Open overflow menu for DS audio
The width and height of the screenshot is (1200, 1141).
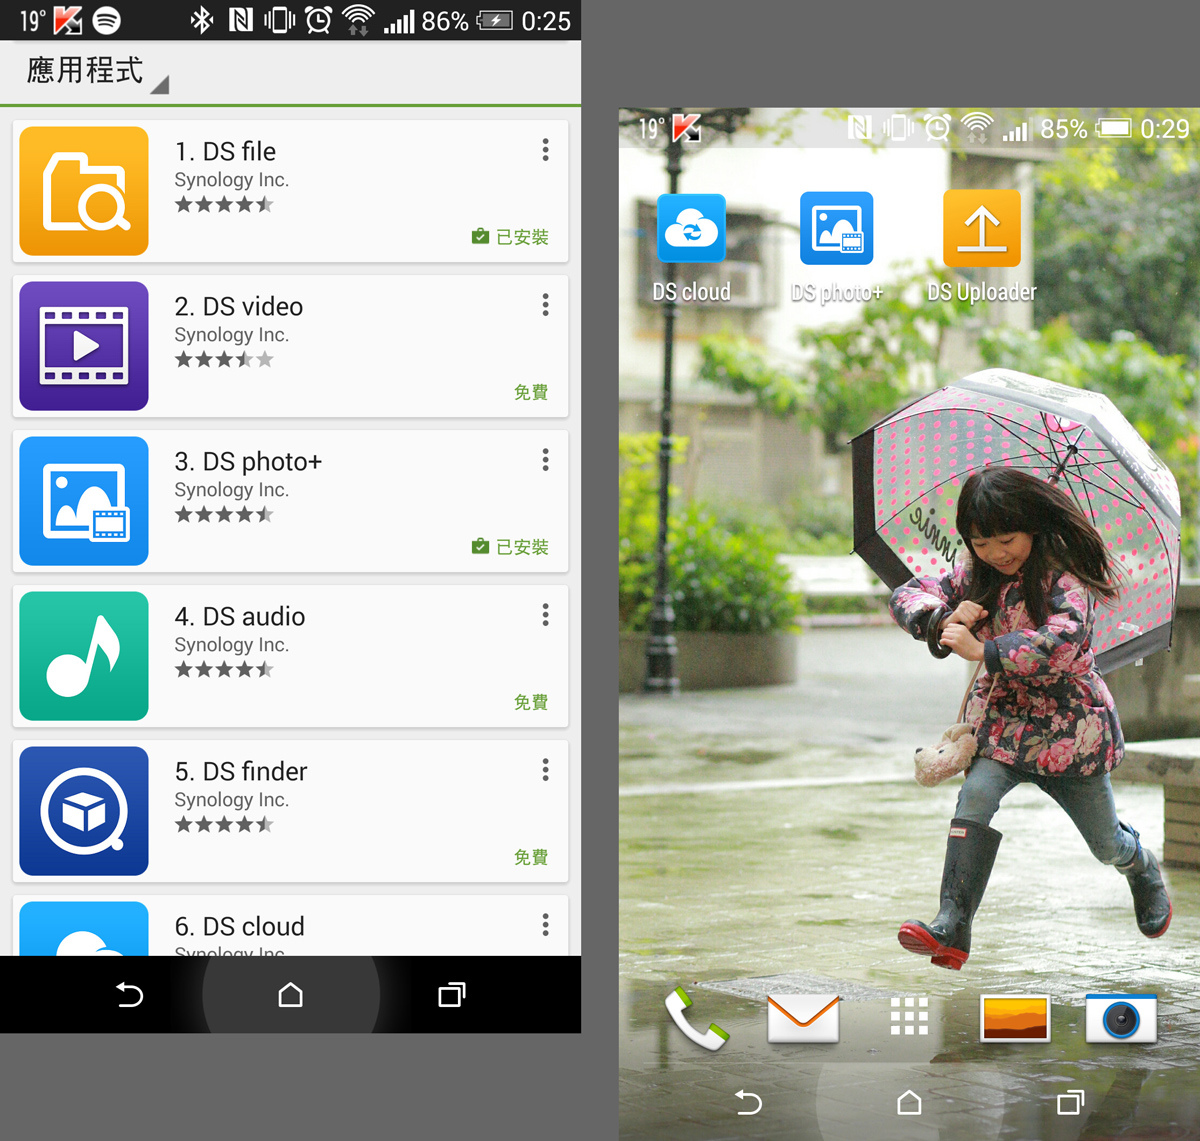coord(545,615)
